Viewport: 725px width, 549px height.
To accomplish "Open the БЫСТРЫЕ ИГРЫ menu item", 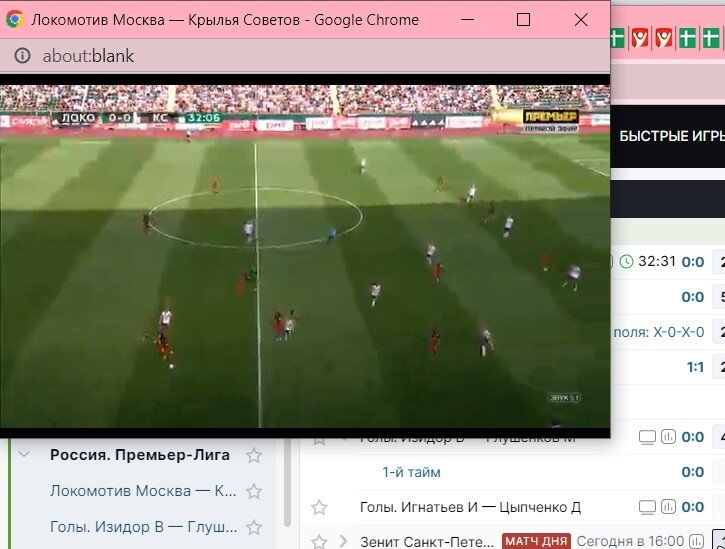I will coord(671,136).
